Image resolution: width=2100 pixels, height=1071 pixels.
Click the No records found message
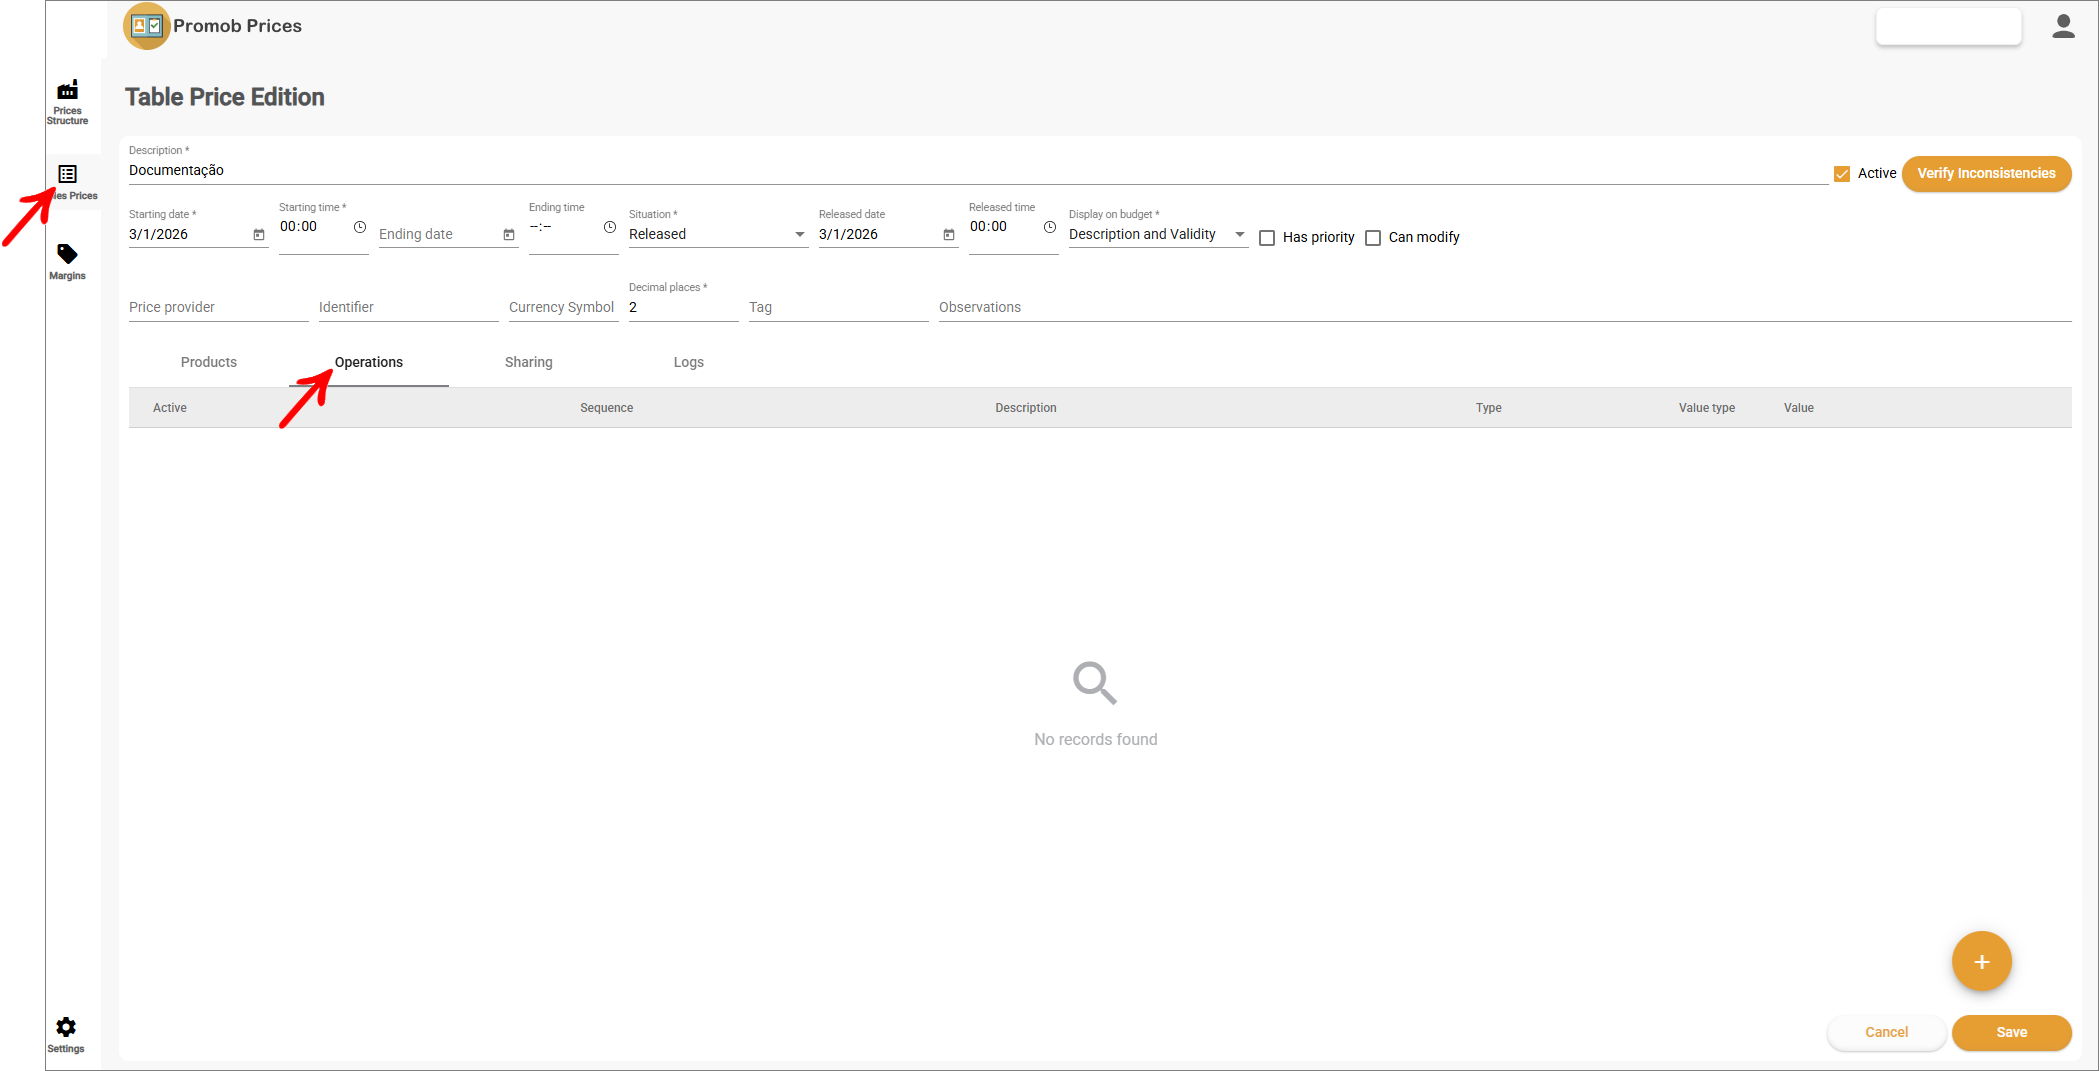[1095, 740]
